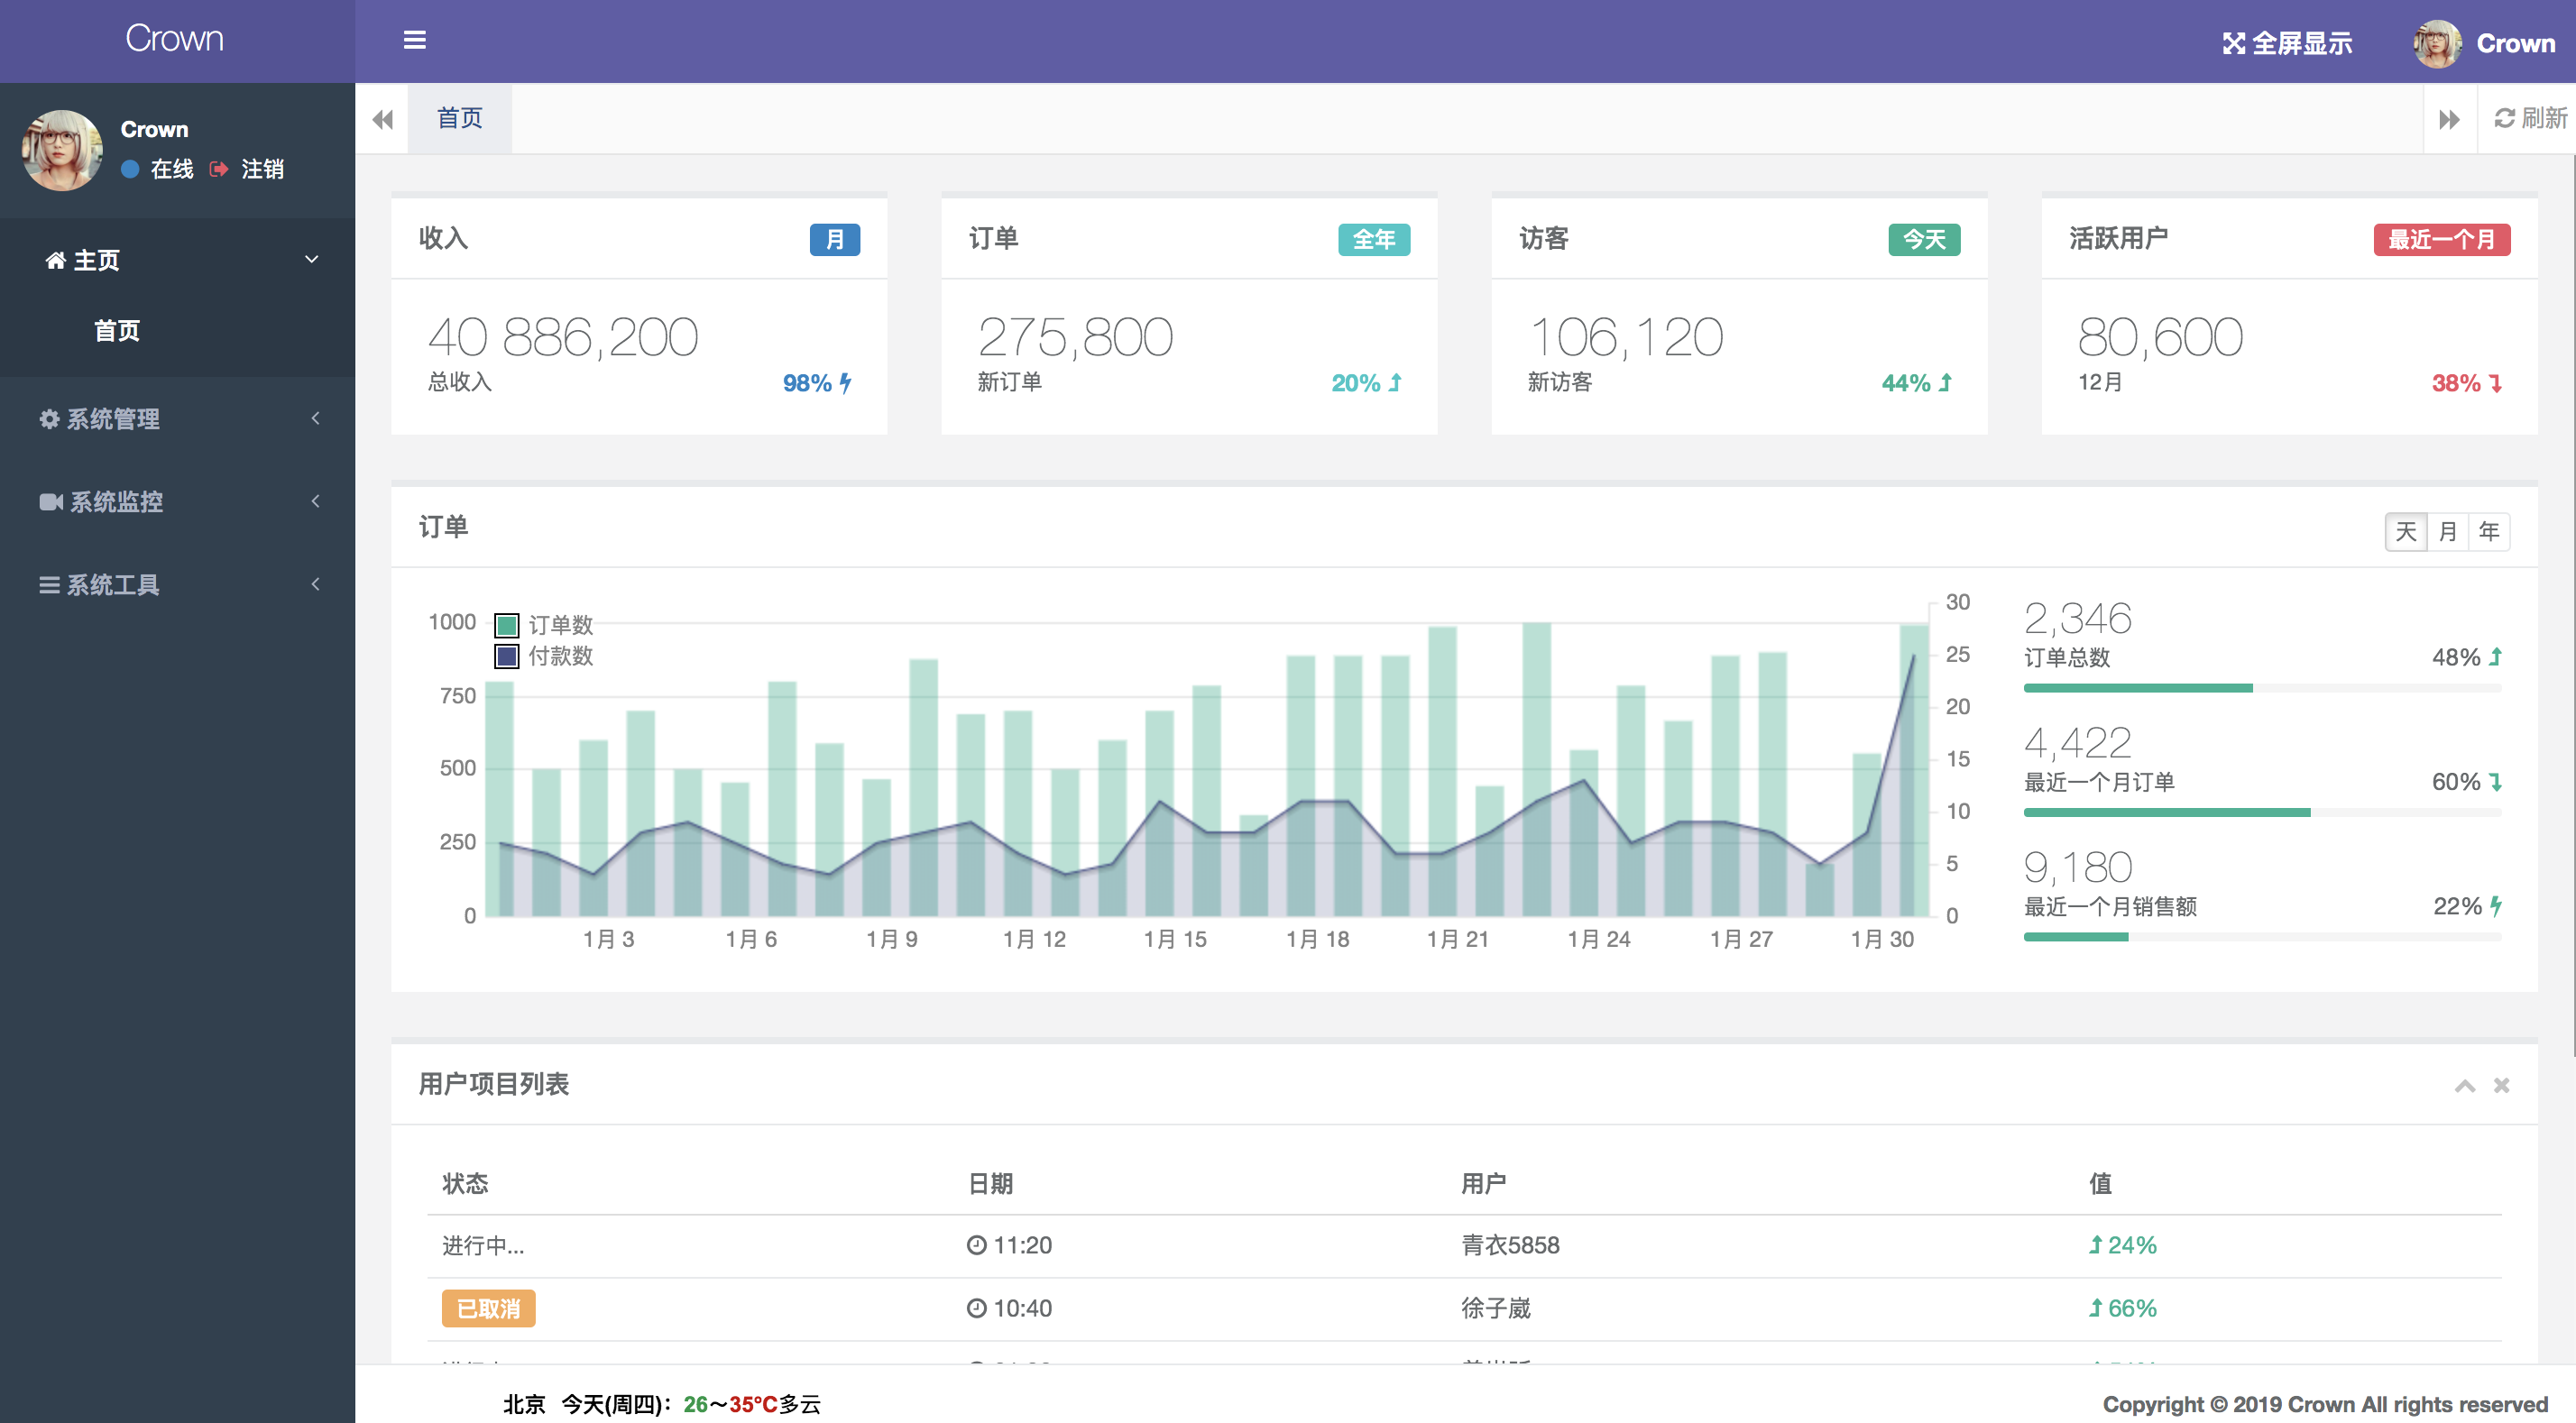Click the 订单数 green legend swatch

[x=507, y=625]
